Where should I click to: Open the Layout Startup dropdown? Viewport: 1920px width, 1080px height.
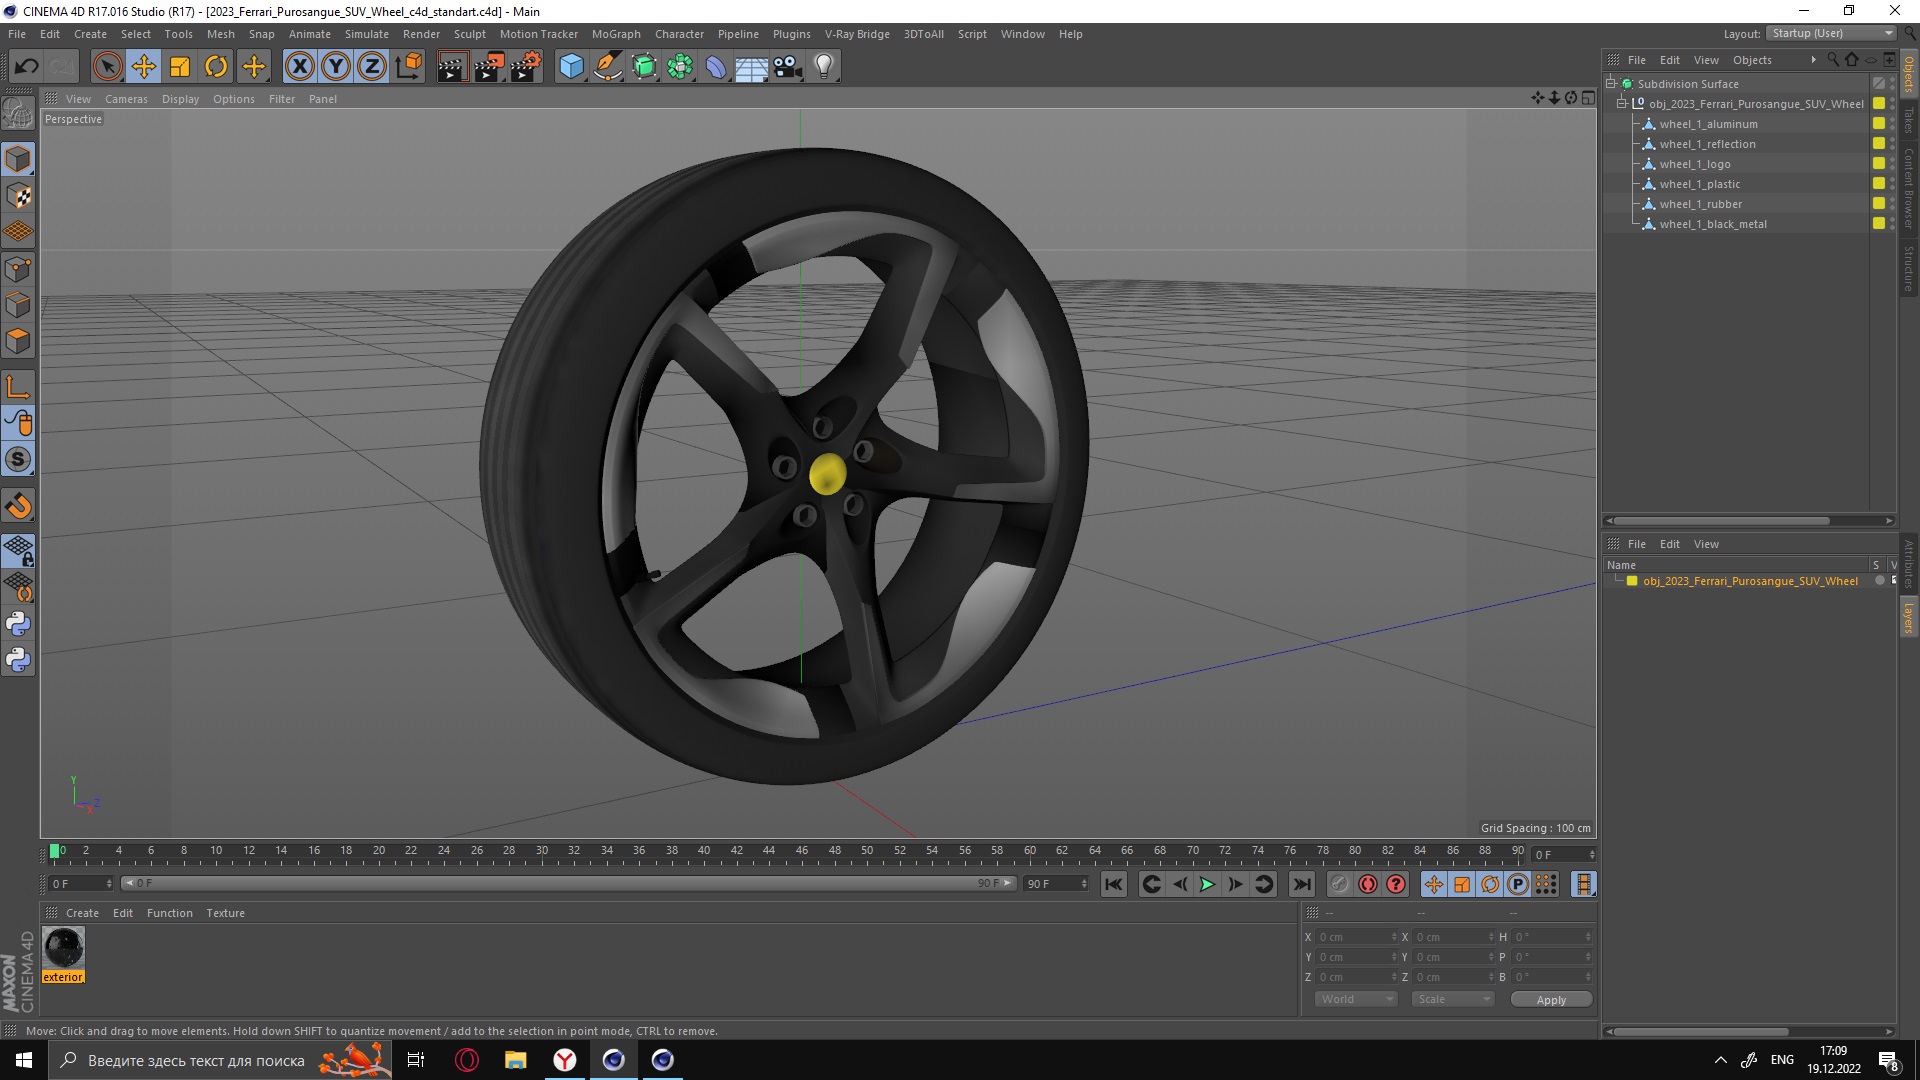click(x=1831, y=34)
